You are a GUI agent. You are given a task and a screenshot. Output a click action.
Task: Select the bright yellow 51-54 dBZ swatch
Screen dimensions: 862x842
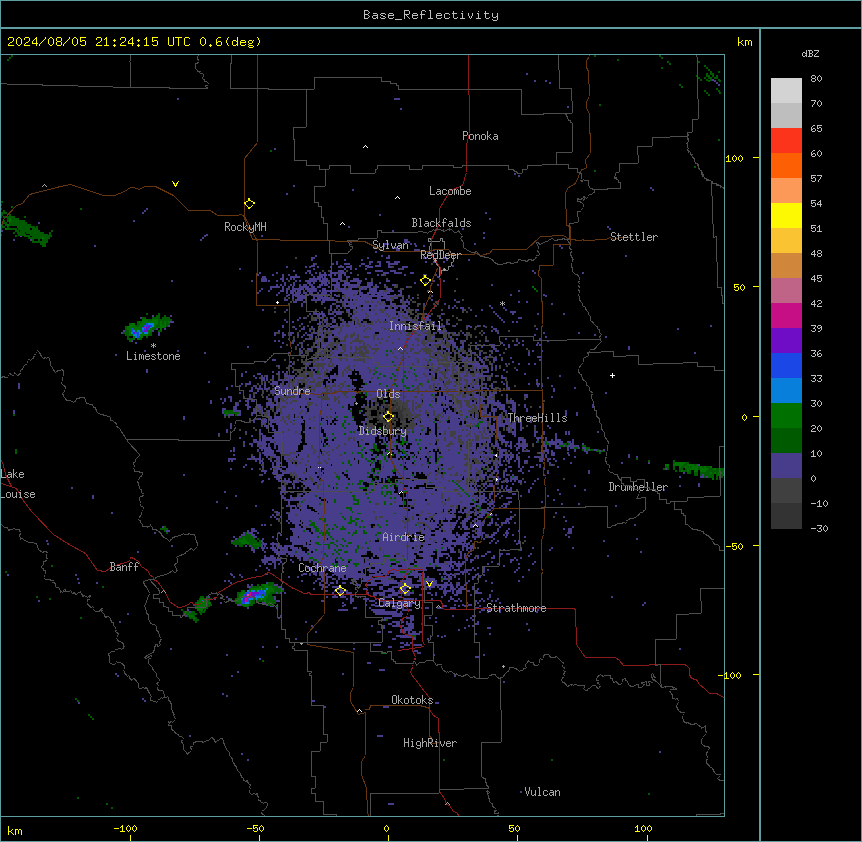pyautogui.click(x=786, y=215)
